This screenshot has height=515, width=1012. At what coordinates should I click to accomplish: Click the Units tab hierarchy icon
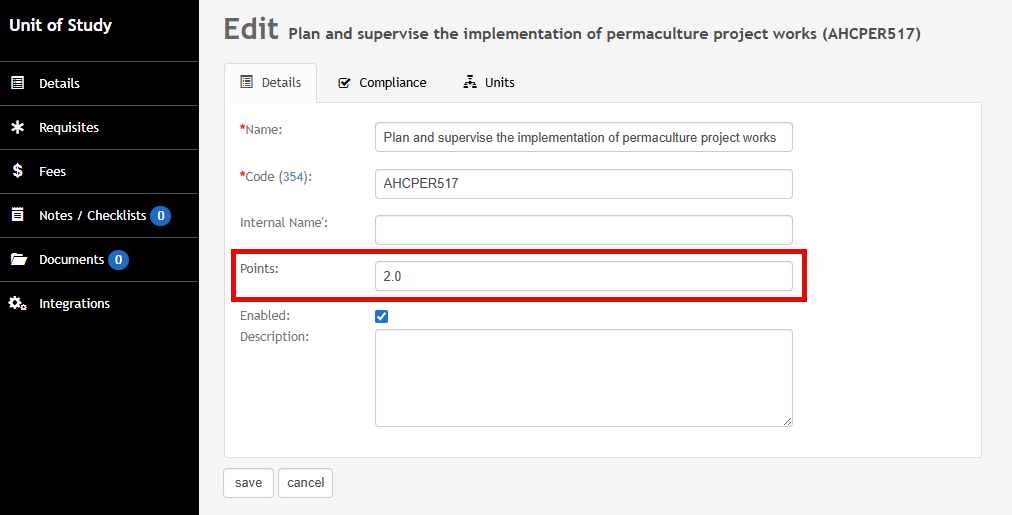coord(470,82)
